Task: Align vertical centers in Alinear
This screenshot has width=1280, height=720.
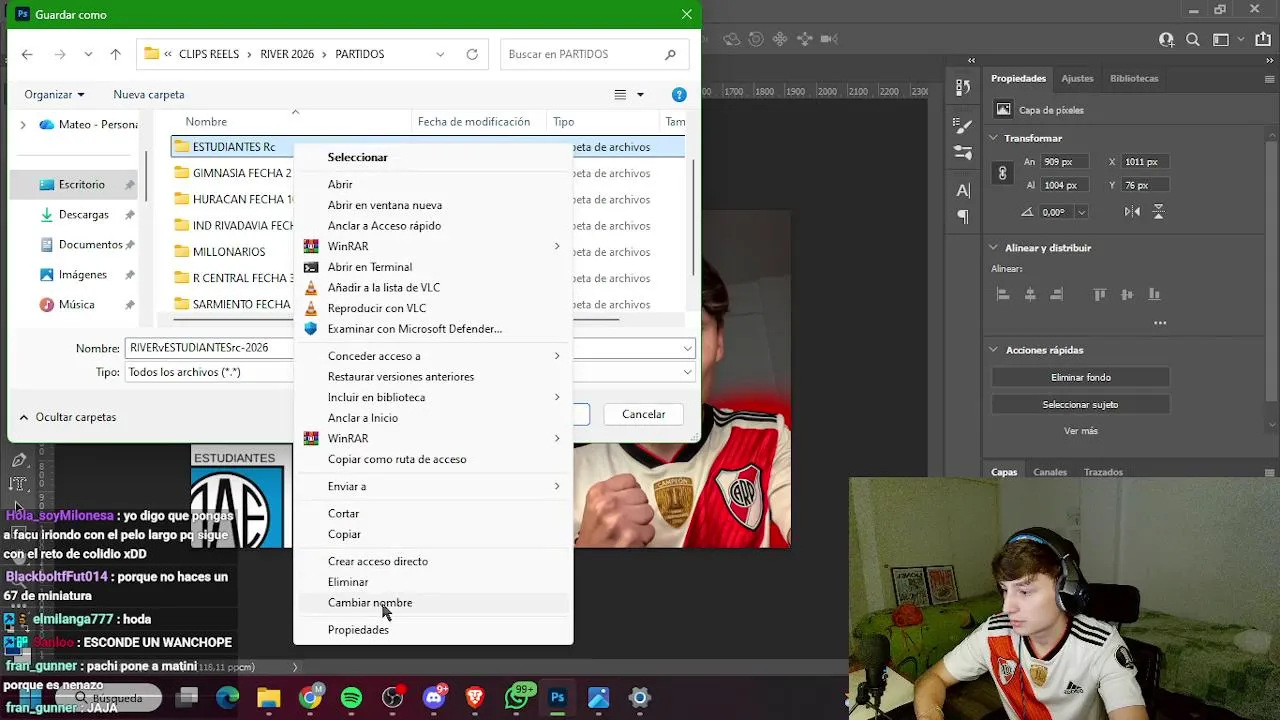Action: 1127,295
